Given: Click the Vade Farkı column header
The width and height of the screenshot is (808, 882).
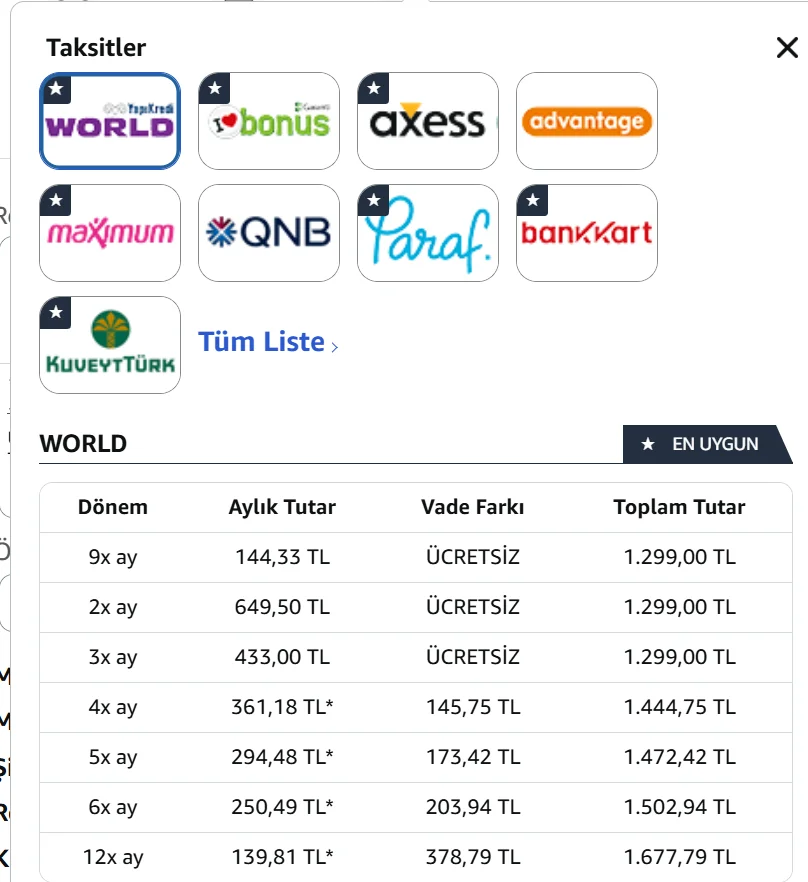Looking at the screenshot, I should (472, 507).
